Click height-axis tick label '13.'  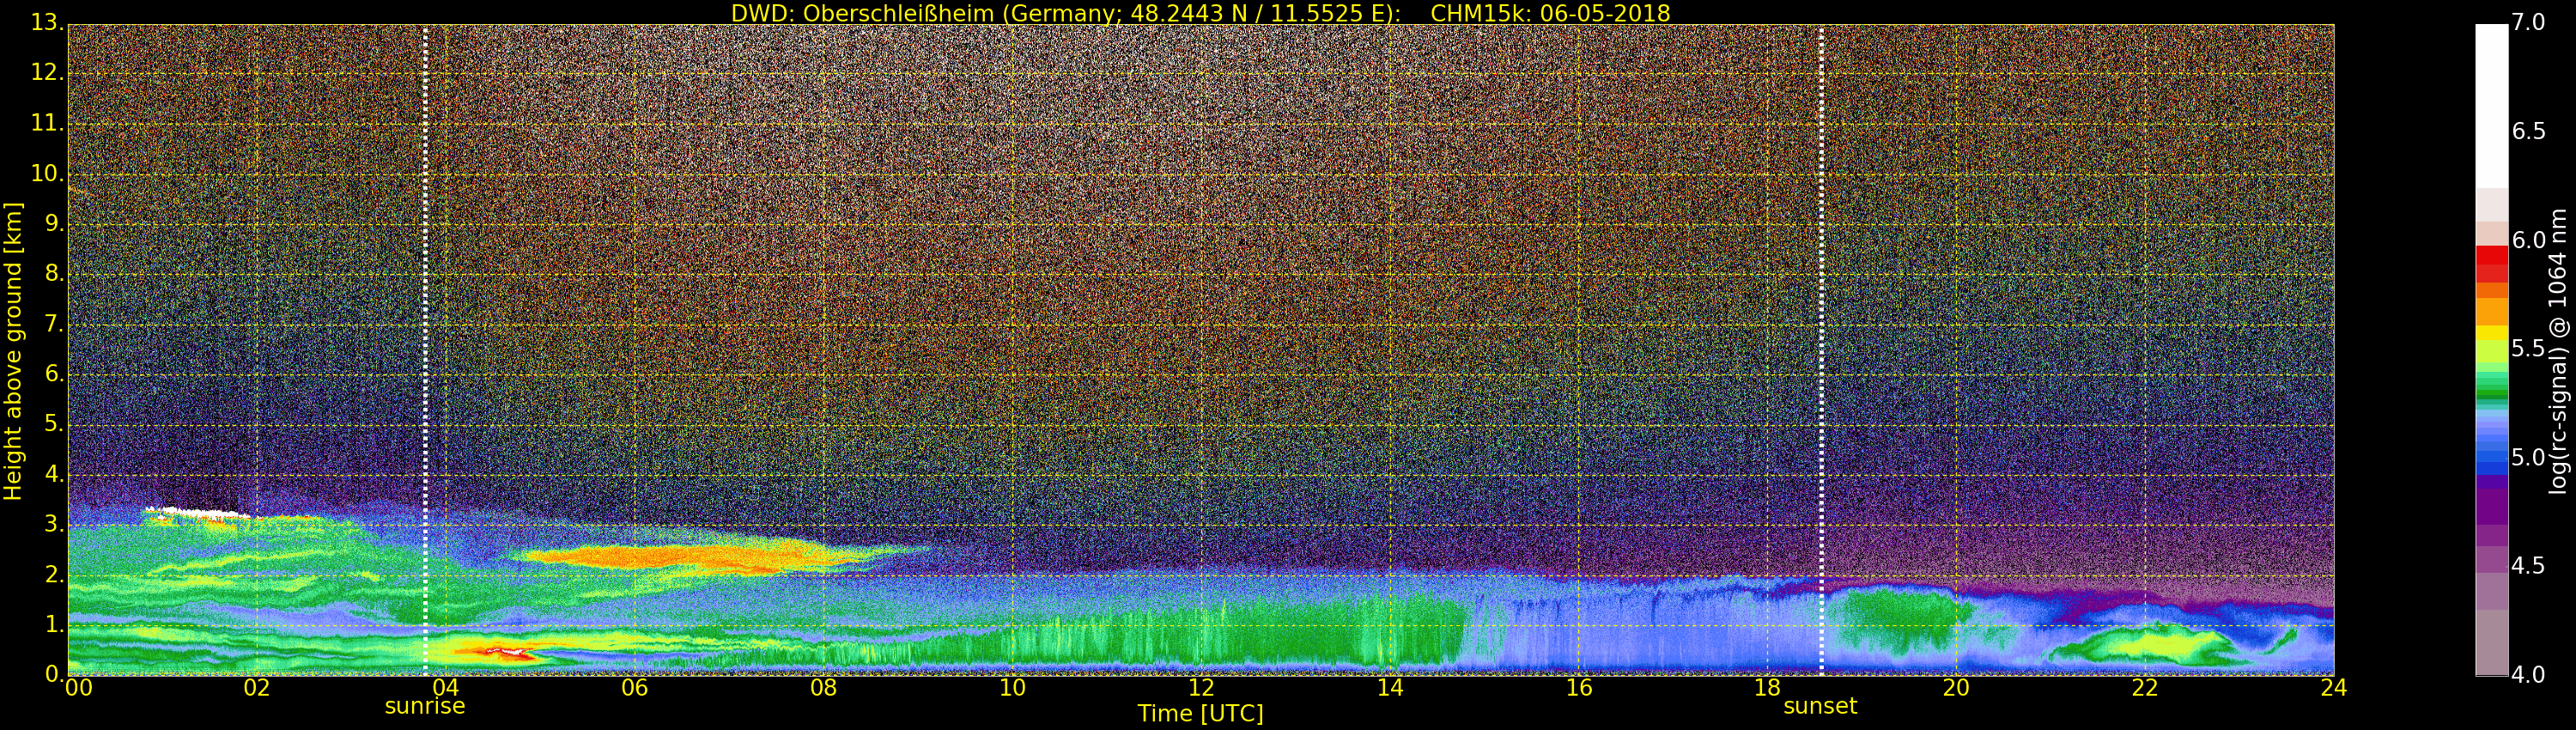pyautogui.click(x=47, y=22)
